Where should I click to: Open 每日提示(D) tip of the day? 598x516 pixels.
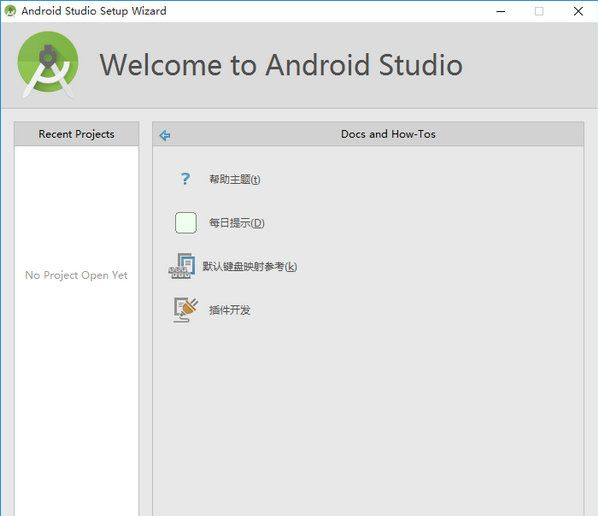236,223
